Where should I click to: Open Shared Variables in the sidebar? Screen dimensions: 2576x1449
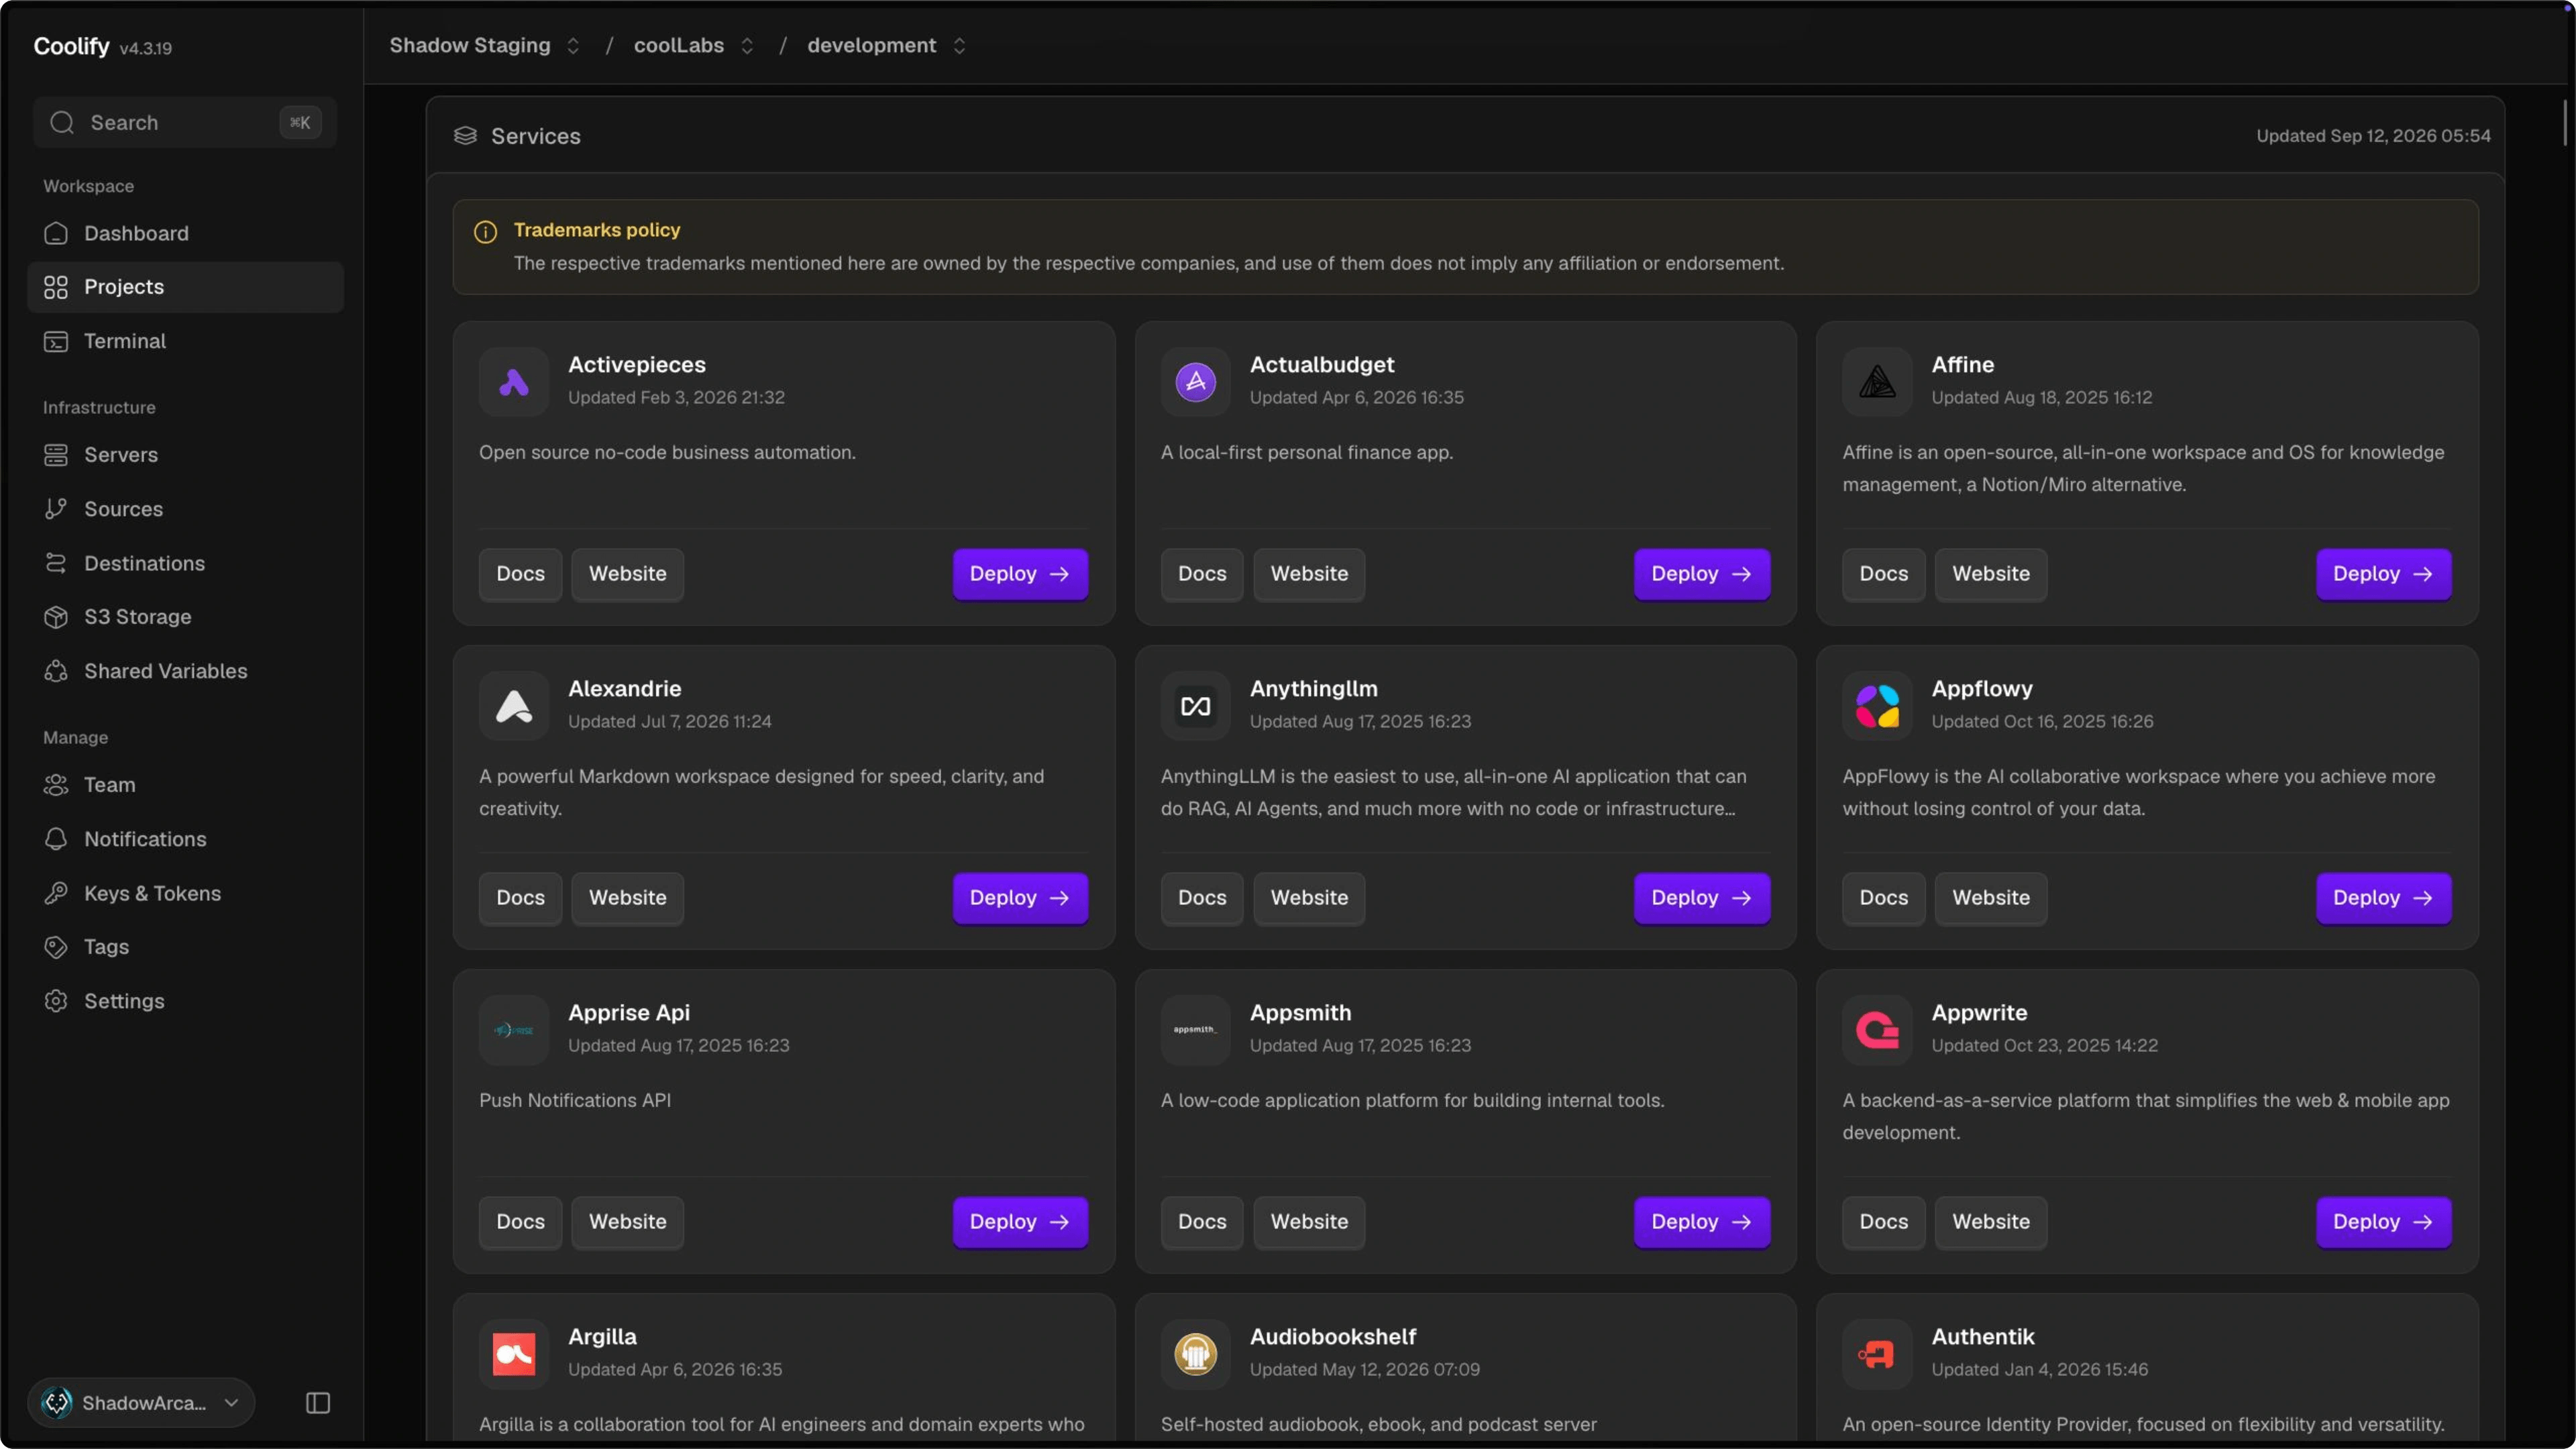185,671
